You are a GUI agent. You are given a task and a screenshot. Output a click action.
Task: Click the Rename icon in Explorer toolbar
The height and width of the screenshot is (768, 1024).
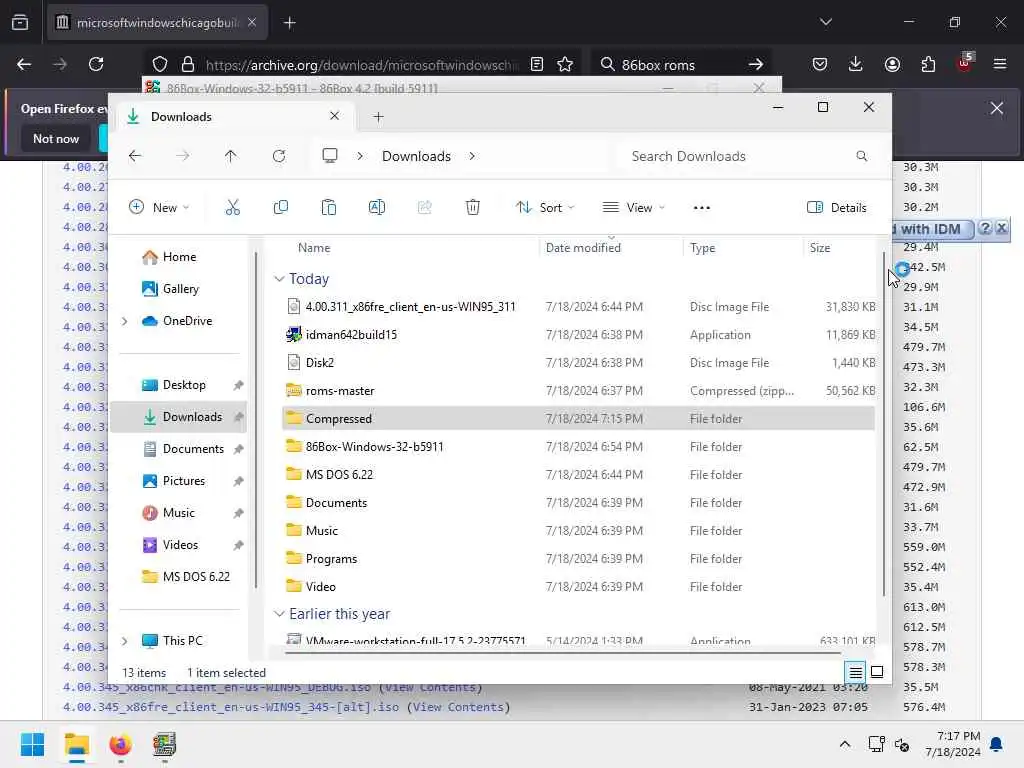[x=377, y=208]
